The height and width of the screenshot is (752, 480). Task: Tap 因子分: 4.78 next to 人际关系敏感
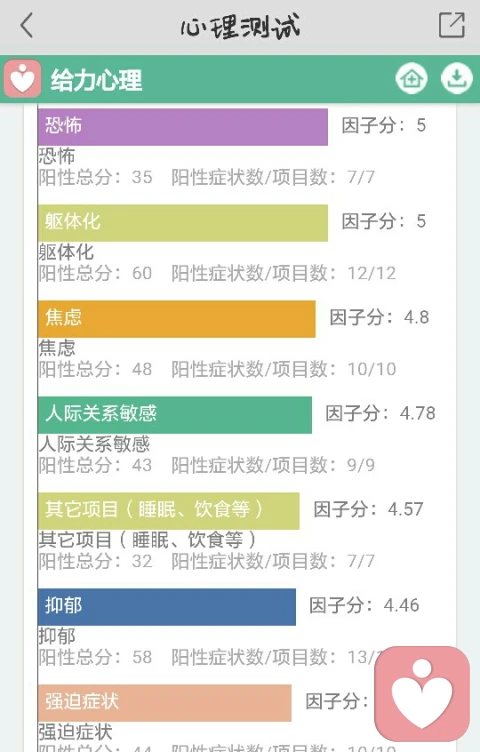(x=381, y=413)
